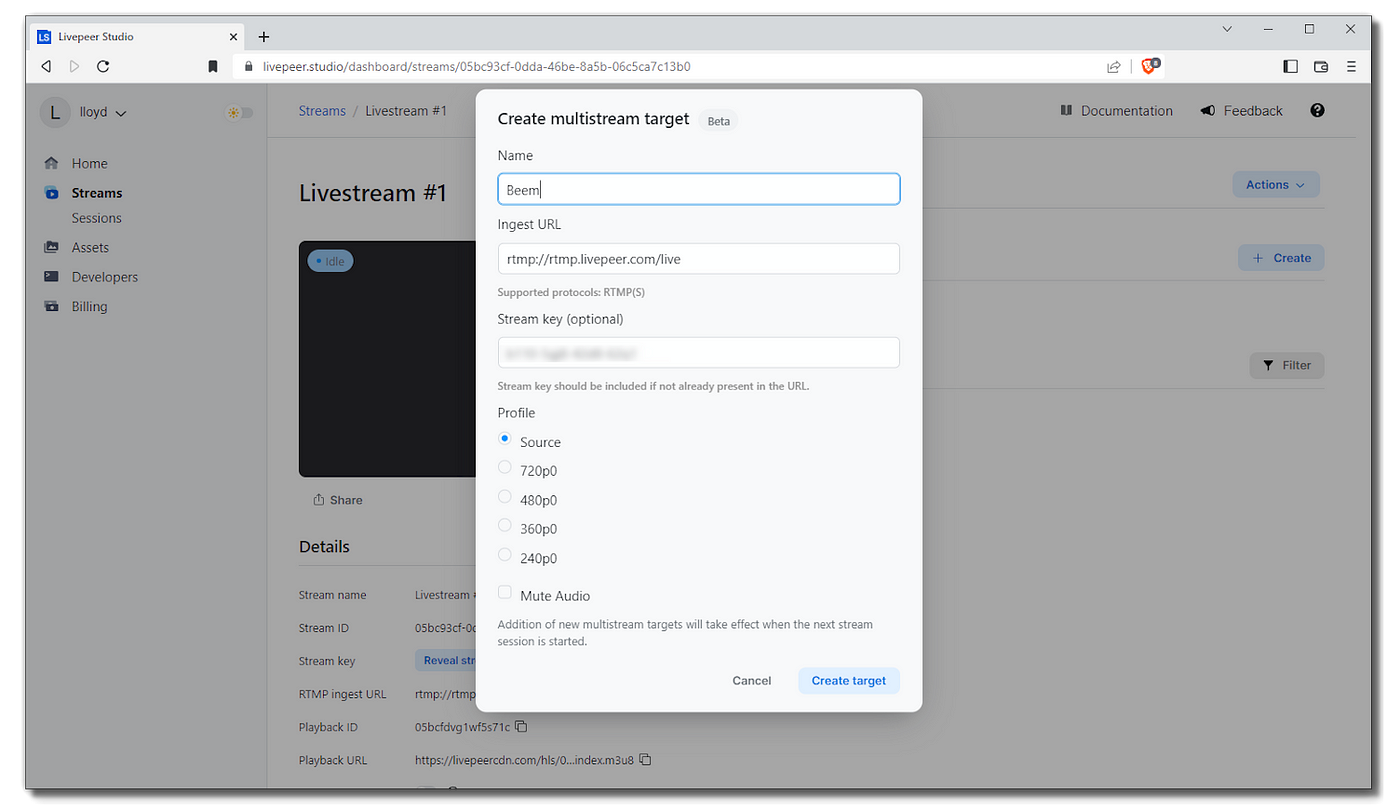Click the Stream key optional input field
Screen dimensions: 1400x811
coord(699,353)
